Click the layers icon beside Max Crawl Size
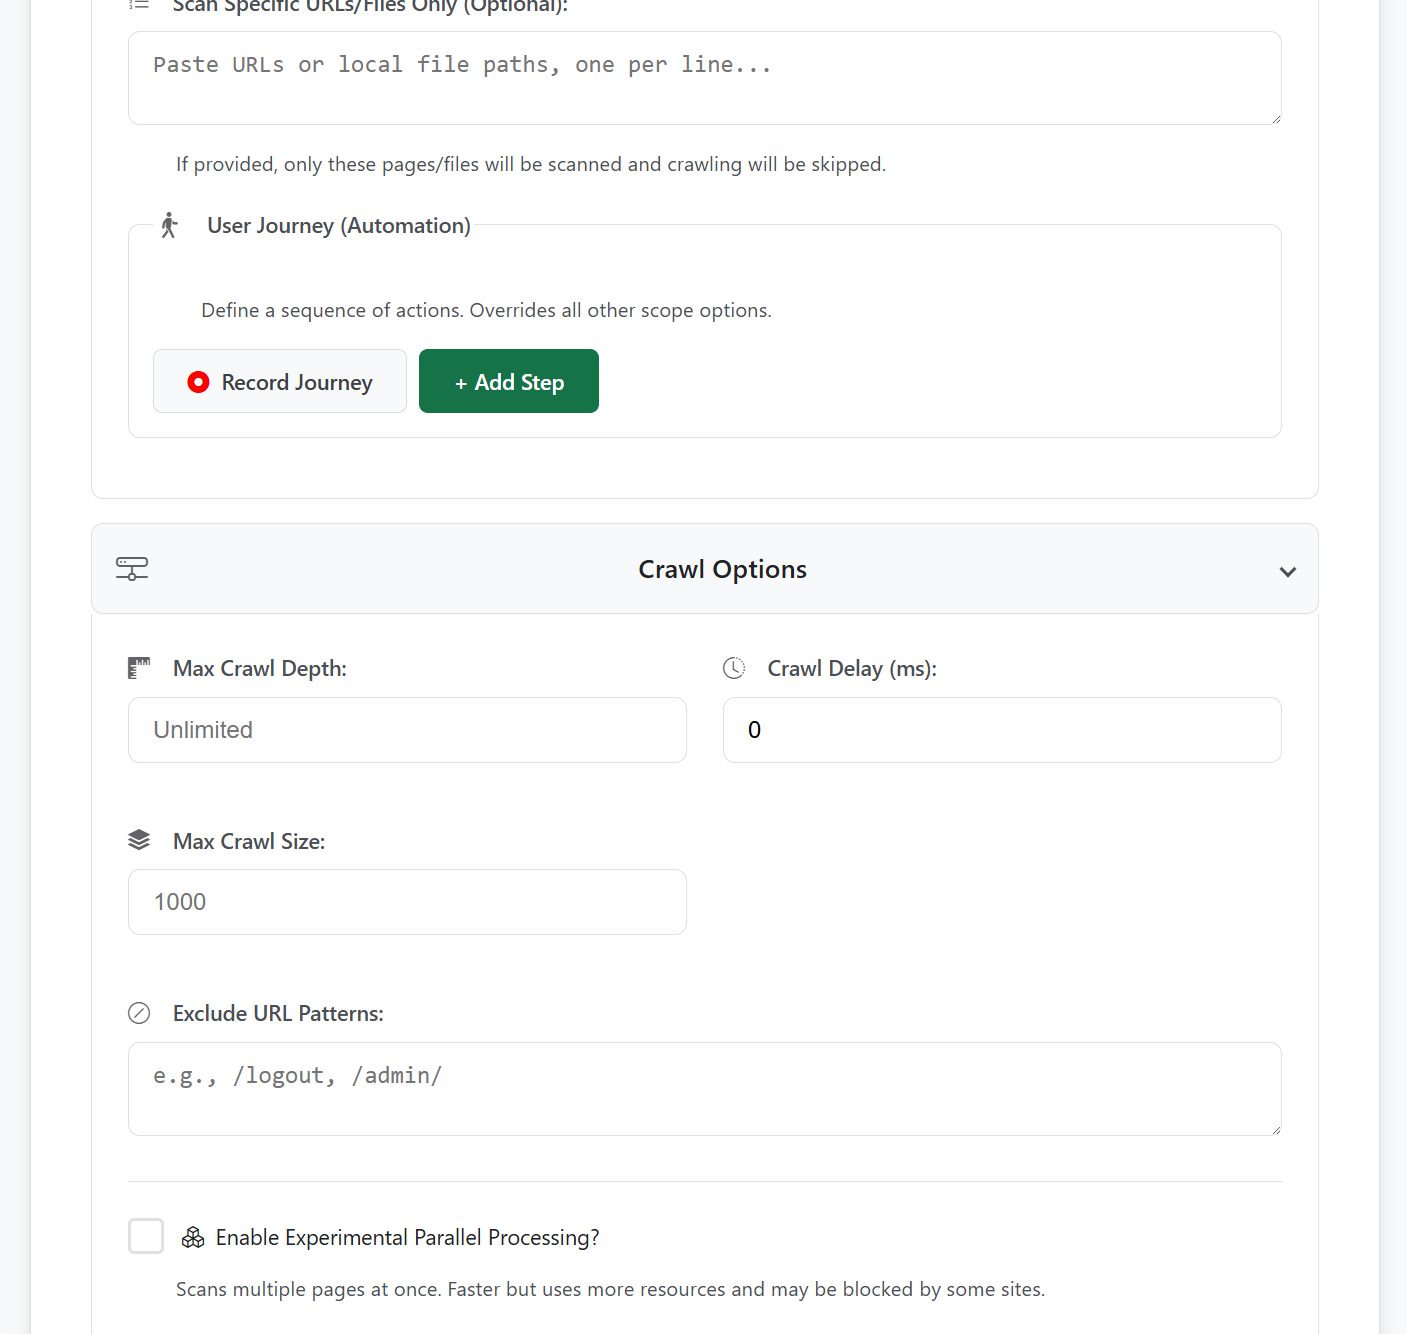Viewport: 1407px width, 1334px height. [139, 841]
